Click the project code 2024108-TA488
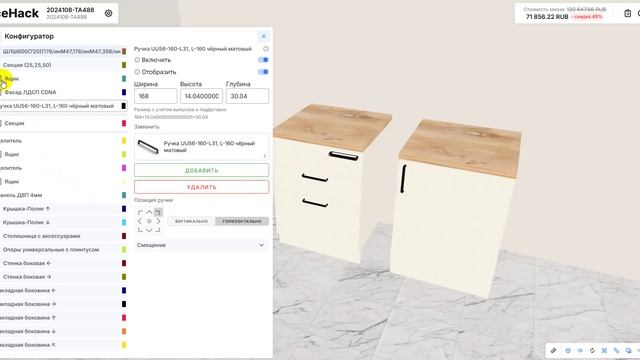Image resolution: width=640 pixels, height=360 pixels. 70,9
